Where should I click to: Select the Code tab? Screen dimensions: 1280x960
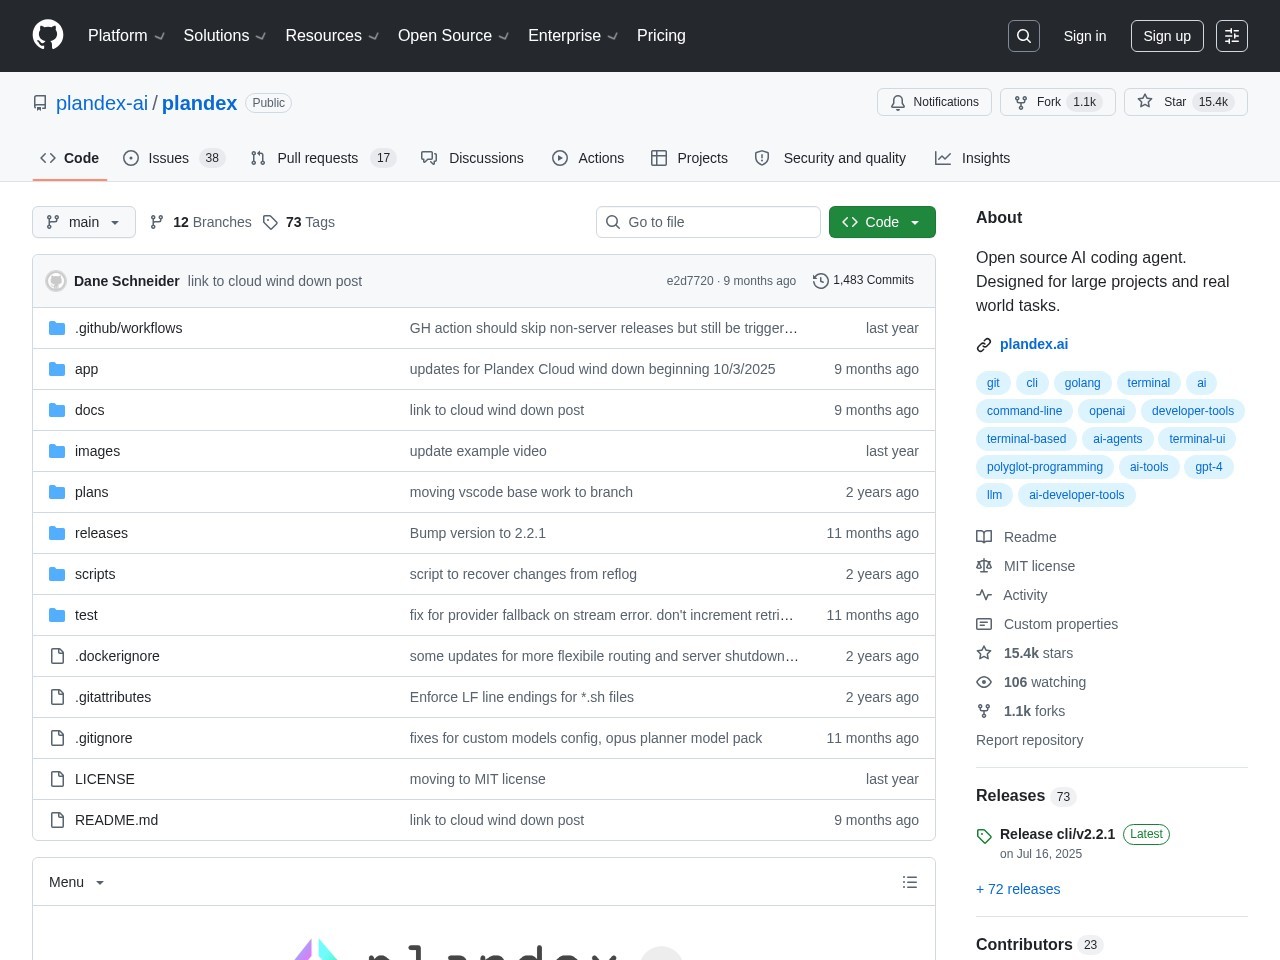click(70, 158)
